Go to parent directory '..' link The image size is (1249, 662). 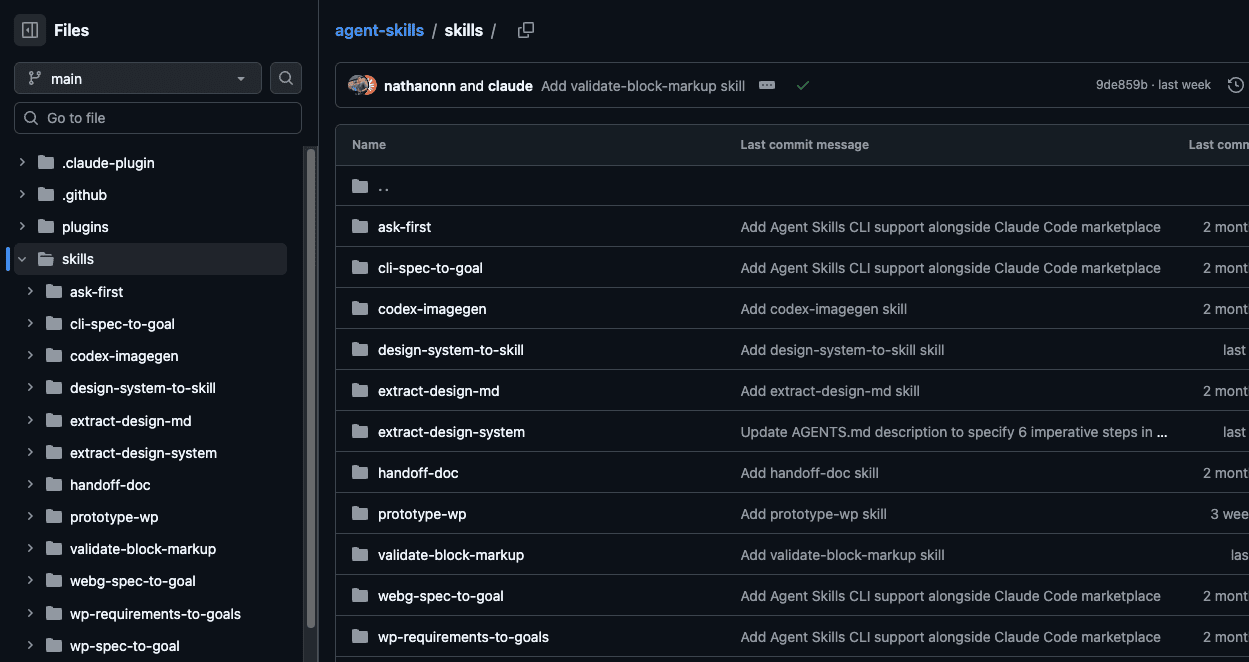pyautogui.click(x=384, y=186)
